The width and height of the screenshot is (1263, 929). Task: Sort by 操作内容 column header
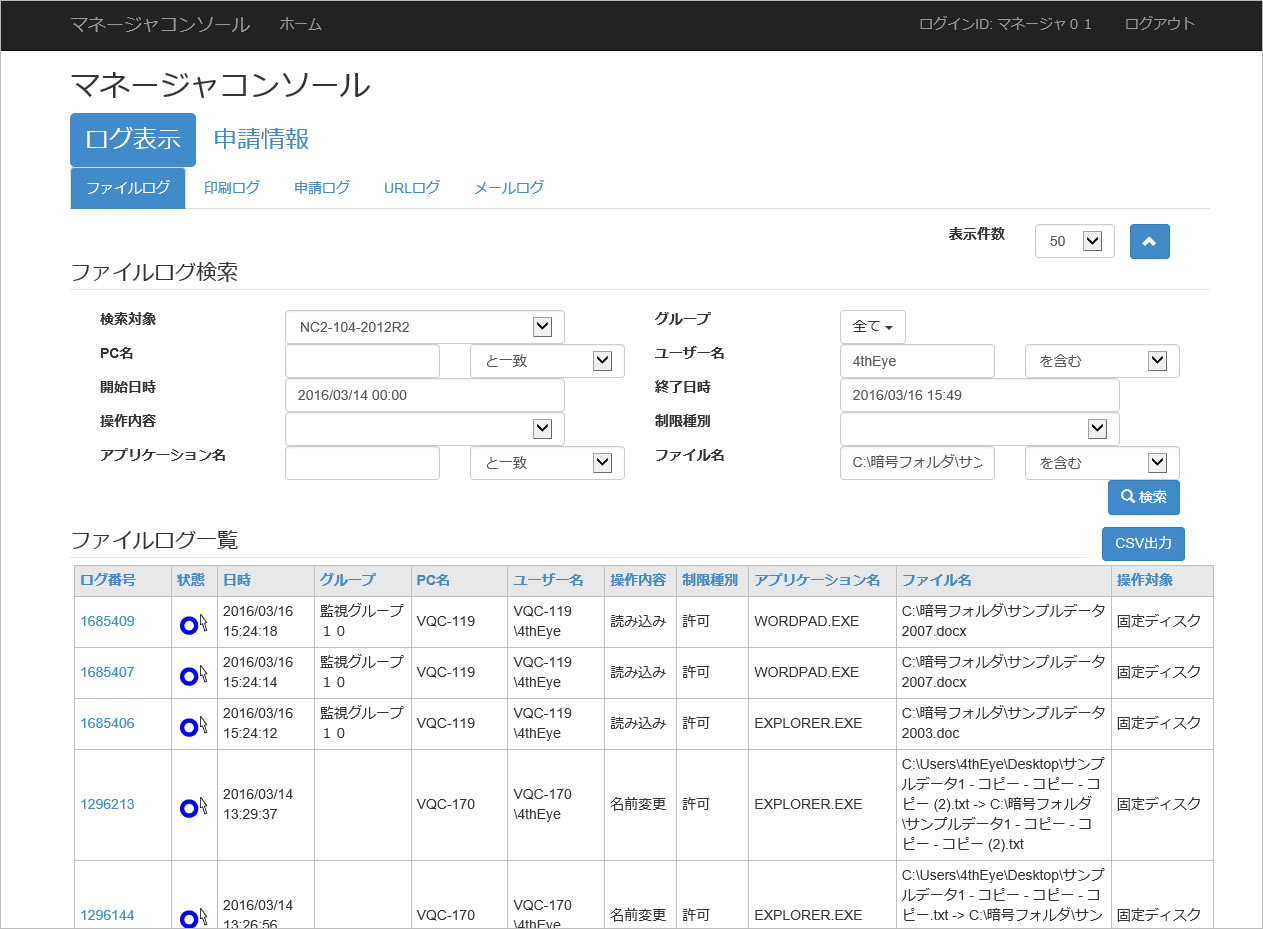[x=638, y=580]
